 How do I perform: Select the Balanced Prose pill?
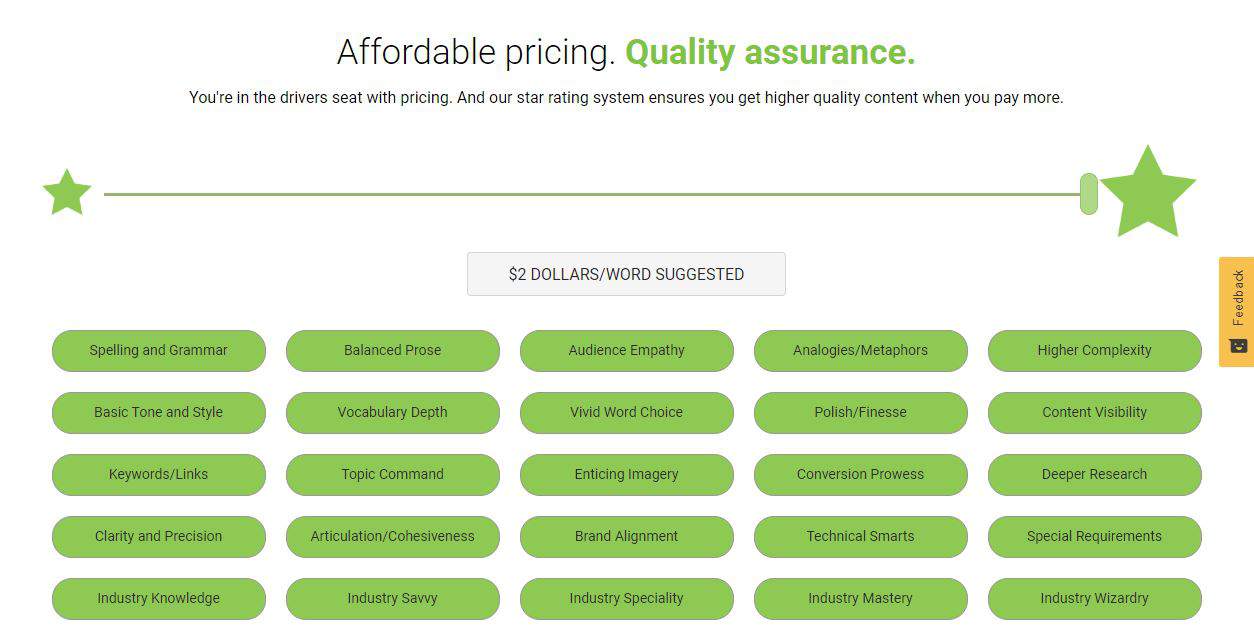coord(393,351)
